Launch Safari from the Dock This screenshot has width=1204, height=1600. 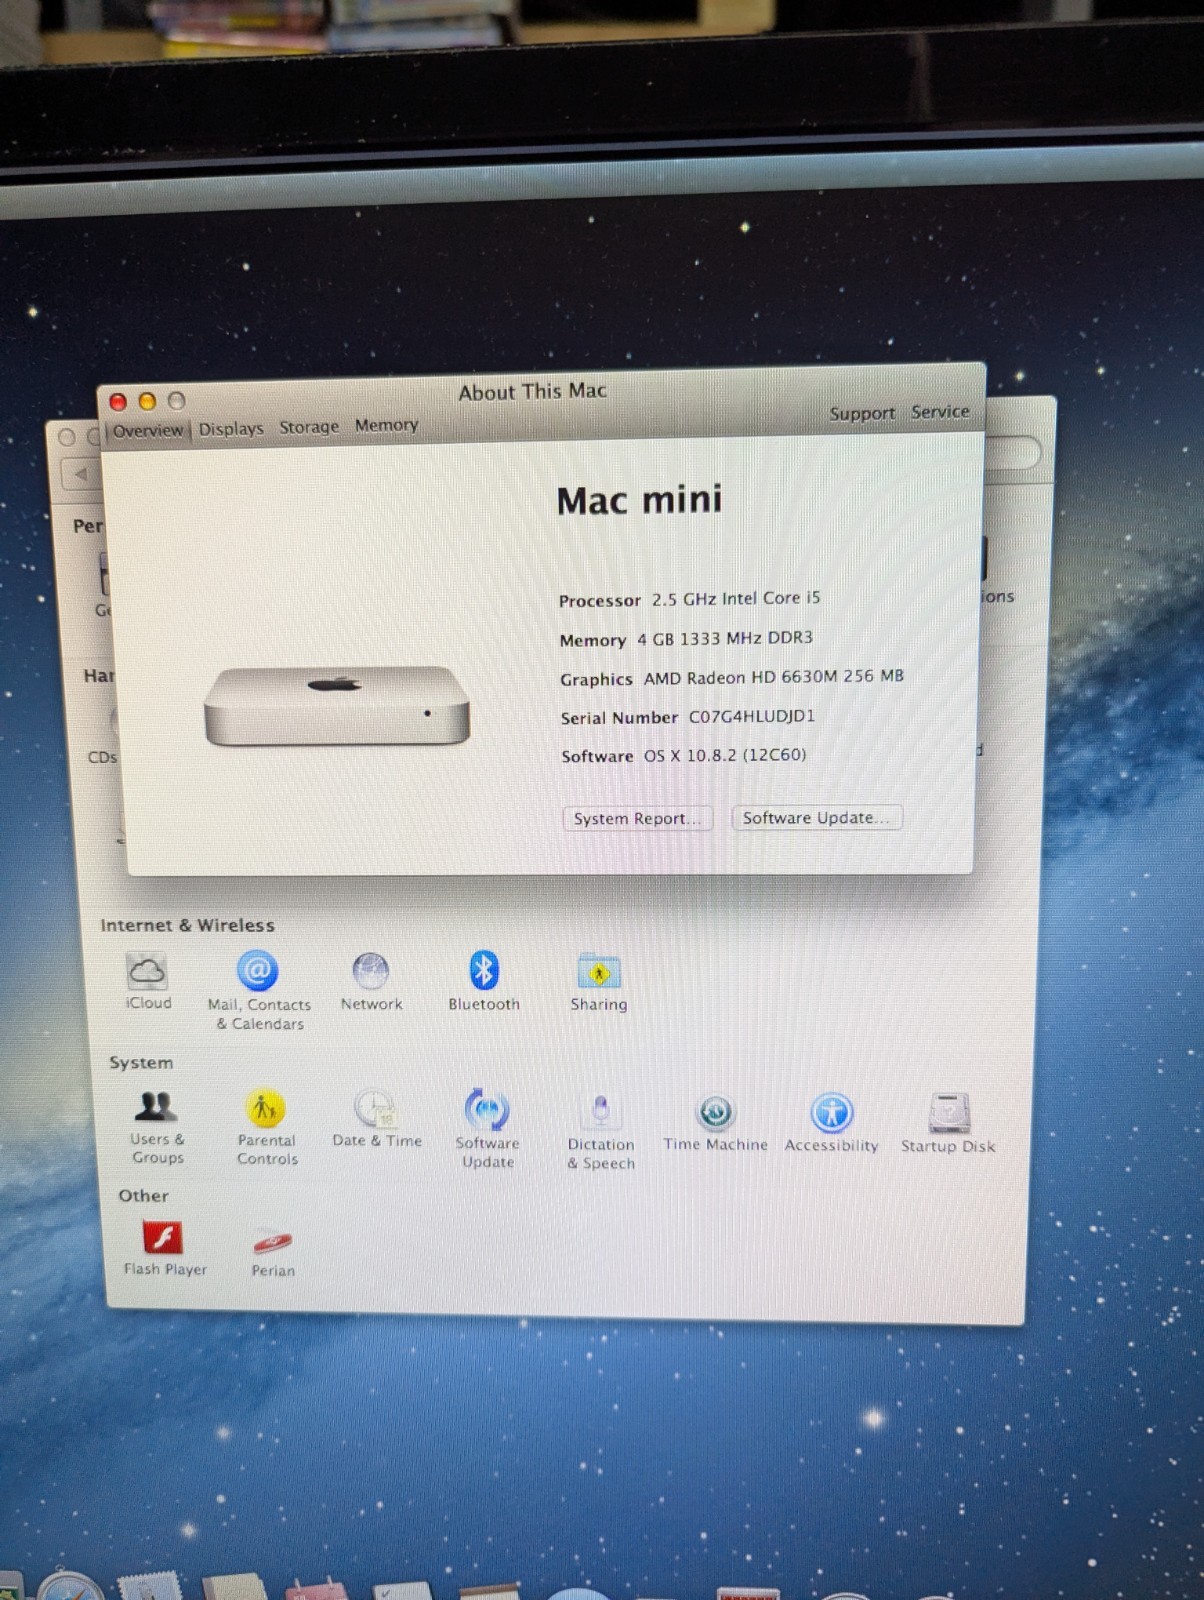pos(70,1585)
